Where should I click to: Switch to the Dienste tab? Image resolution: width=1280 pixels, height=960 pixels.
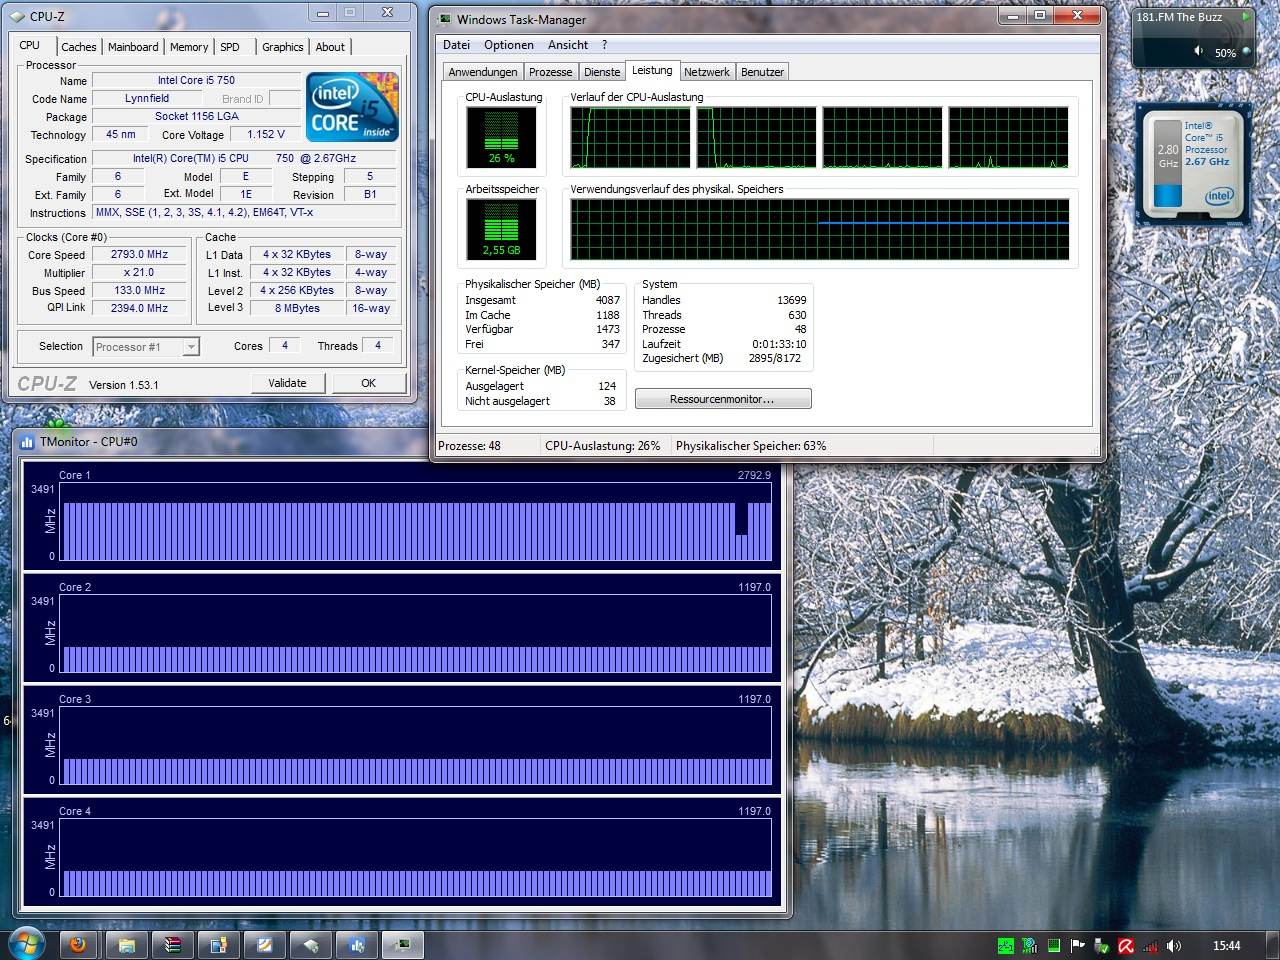[x=602, y=72]
